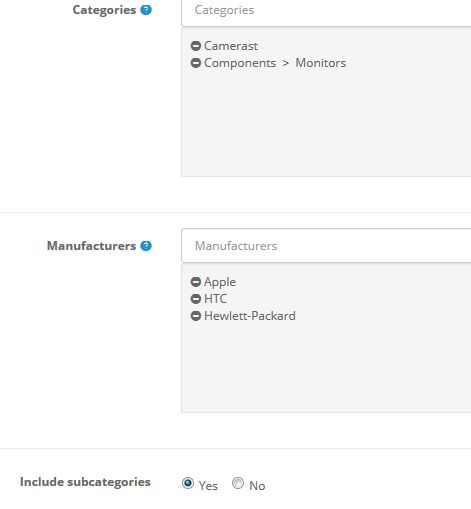Click the Hewlett-Packard entry text

[x=250, y=316]
